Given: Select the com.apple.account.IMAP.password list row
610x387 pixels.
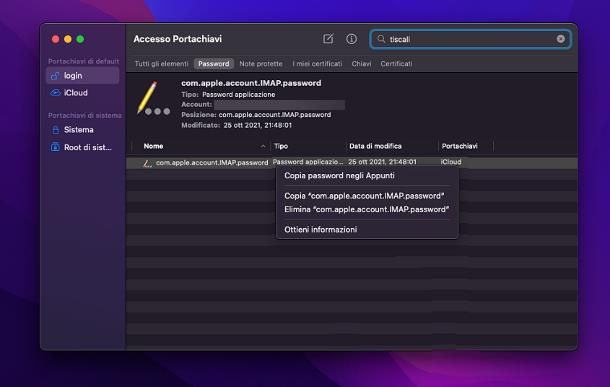Looking at the screenshot, I should [352, 163].
